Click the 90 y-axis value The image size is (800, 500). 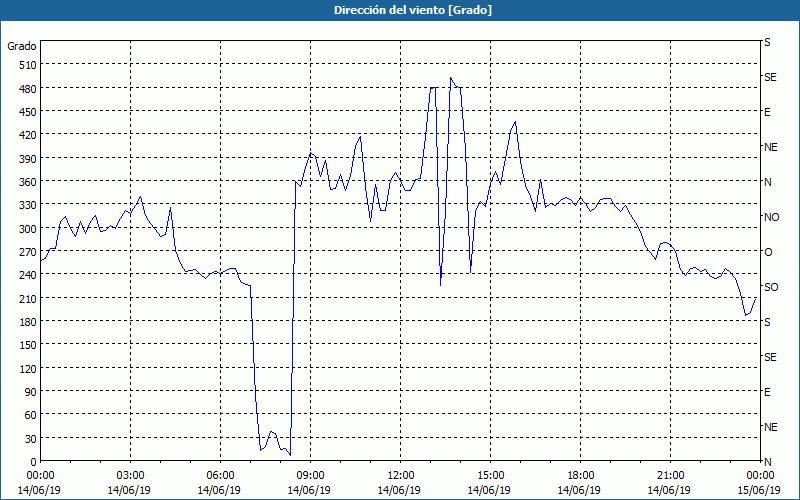[x=31, y=392]
